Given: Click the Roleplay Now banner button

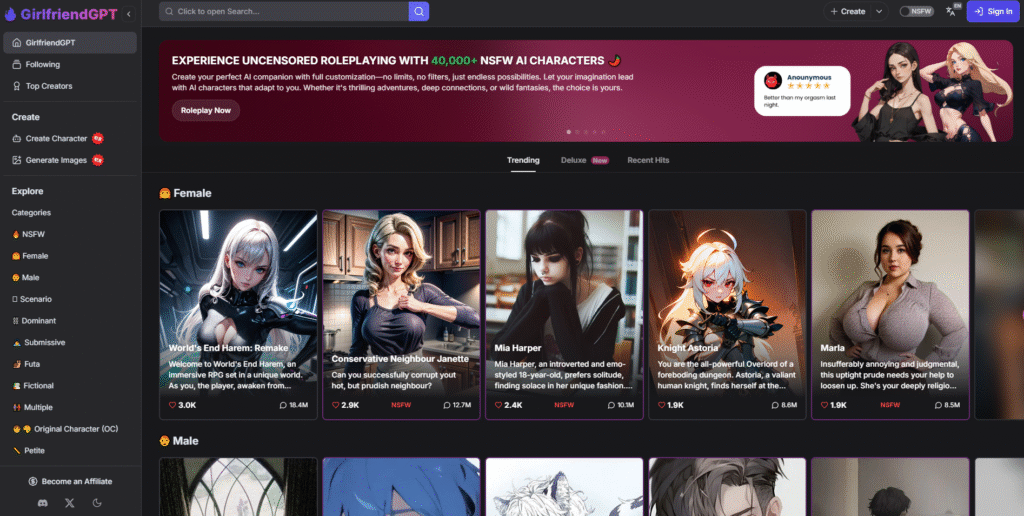Looking at the screenshot, I should 206,110.
